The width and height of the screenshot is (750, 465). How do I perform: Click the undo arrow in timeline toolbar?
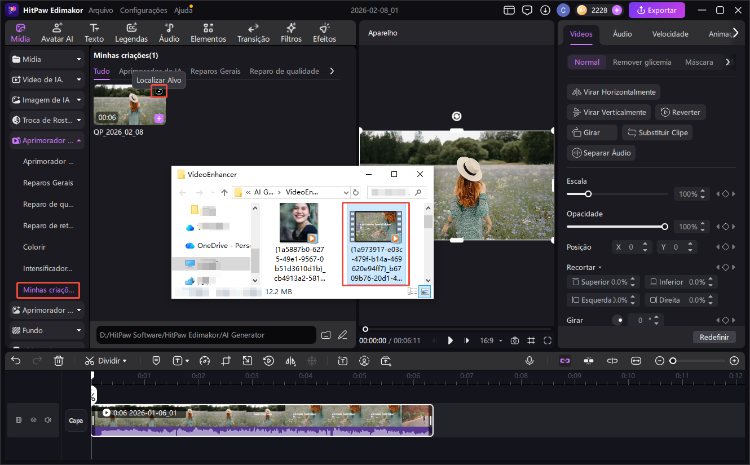click(16, 361)
